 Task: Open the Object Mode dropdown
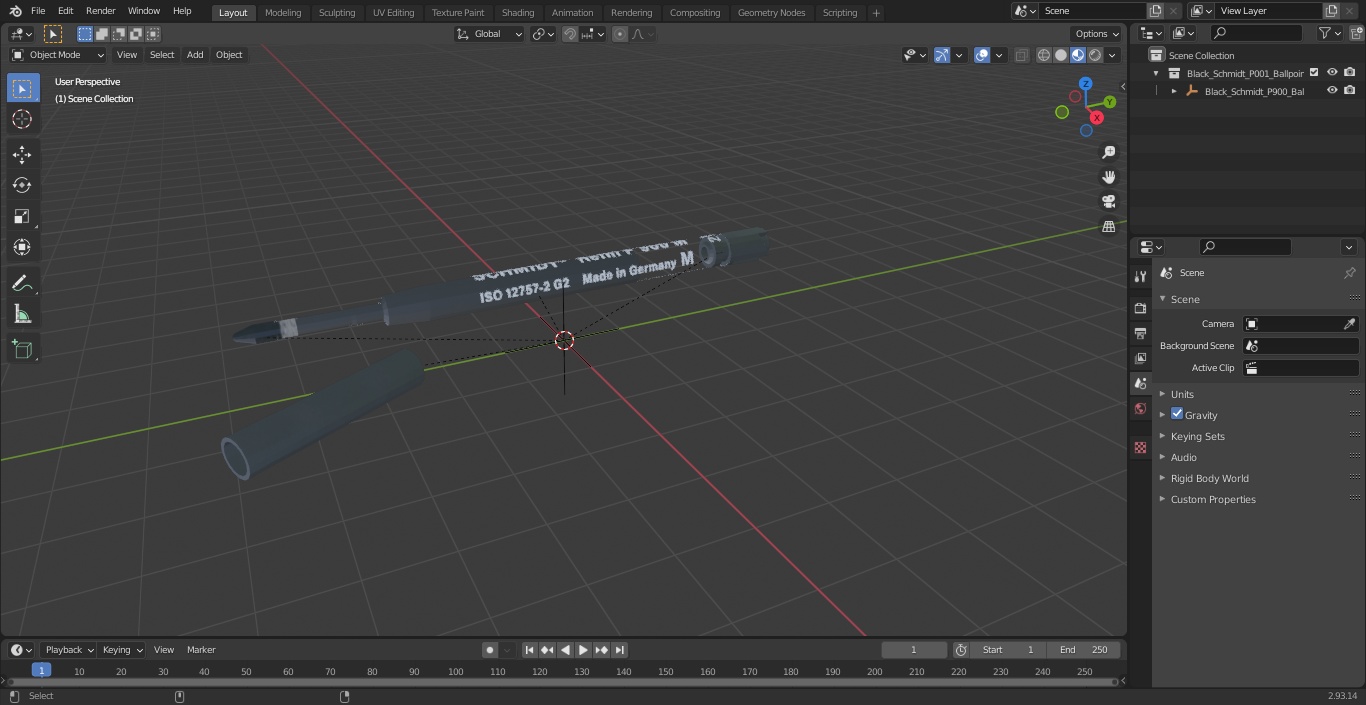tap(58, 55)
